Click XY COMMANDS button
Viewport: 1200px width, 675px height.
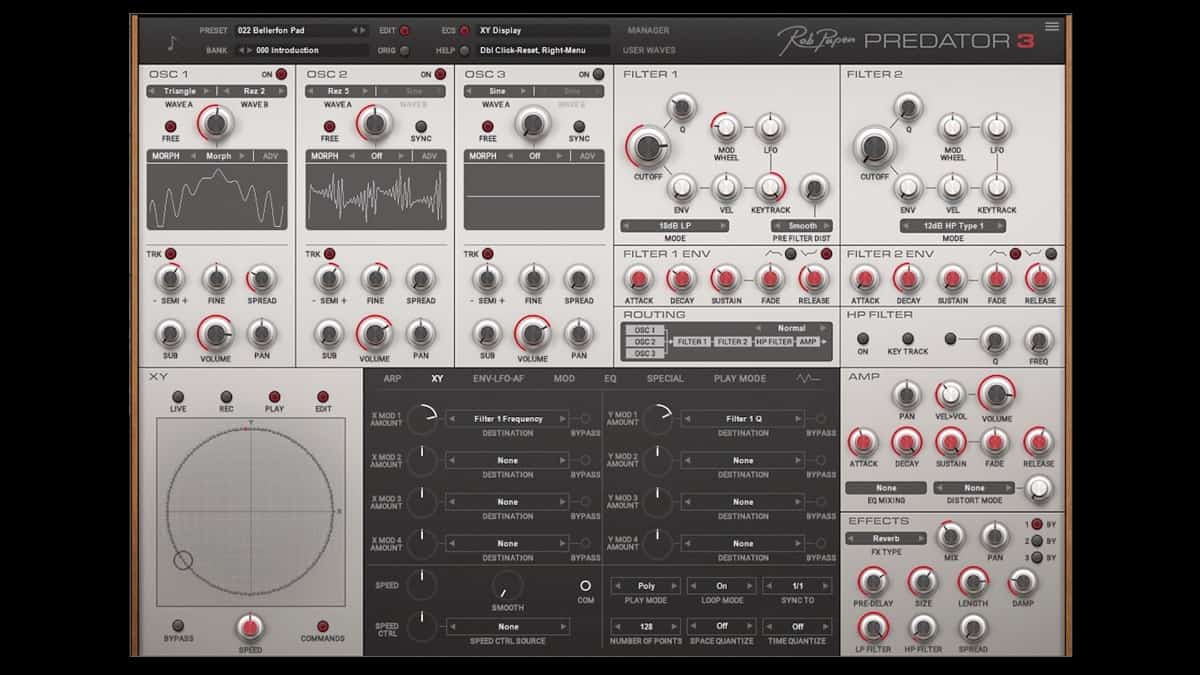tap(322, 626)
